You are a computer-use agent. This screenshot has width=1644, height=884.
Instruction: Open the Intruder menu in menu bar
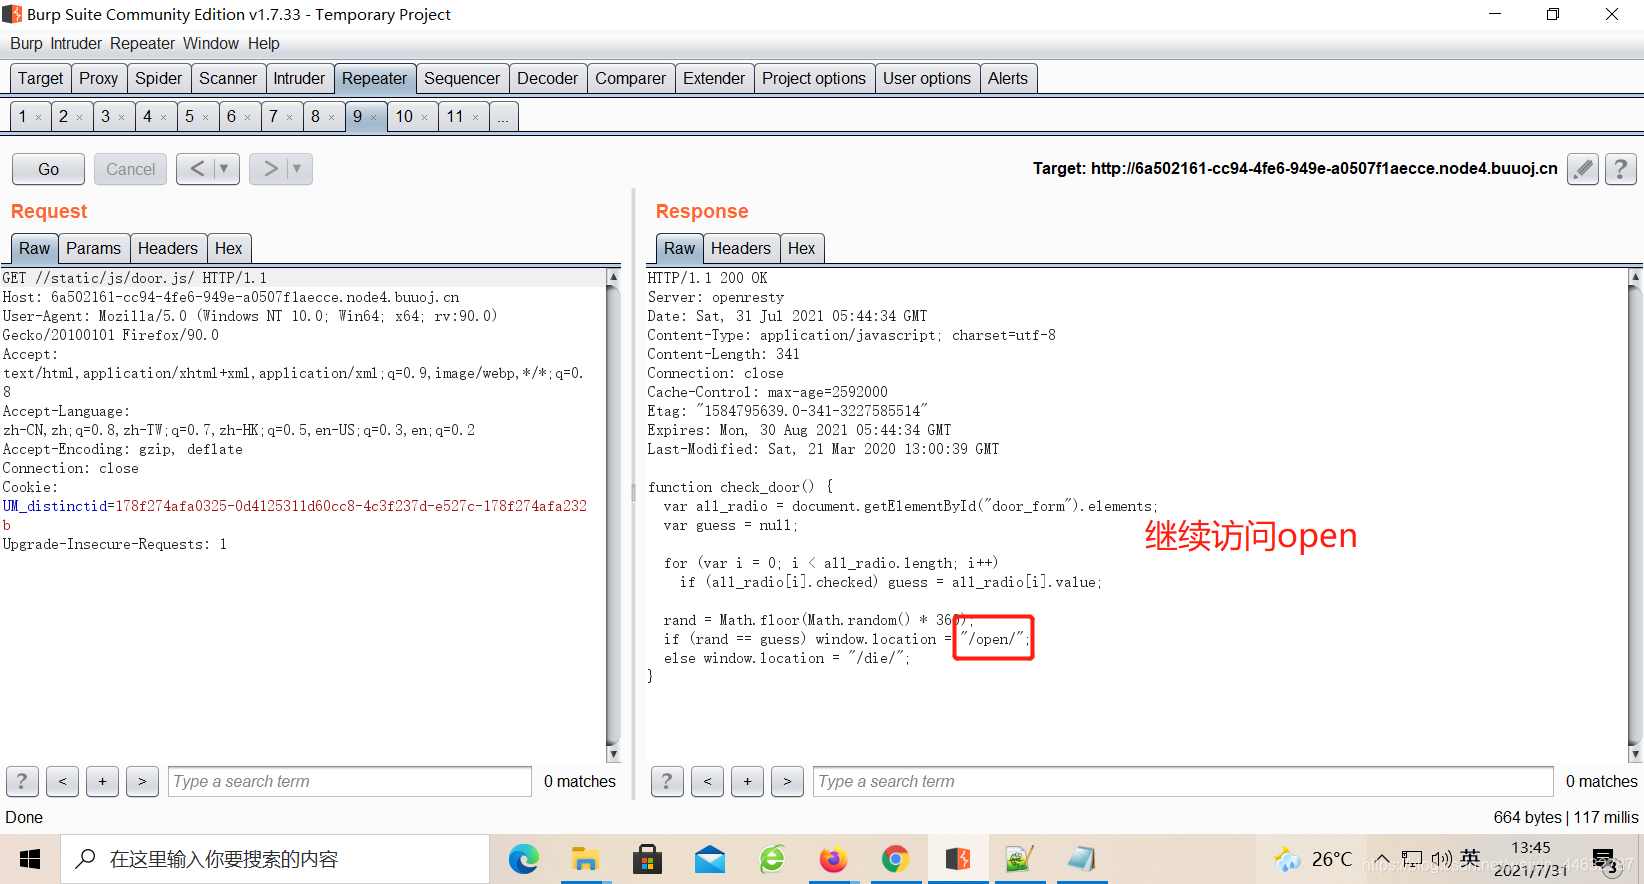(76, 43)
